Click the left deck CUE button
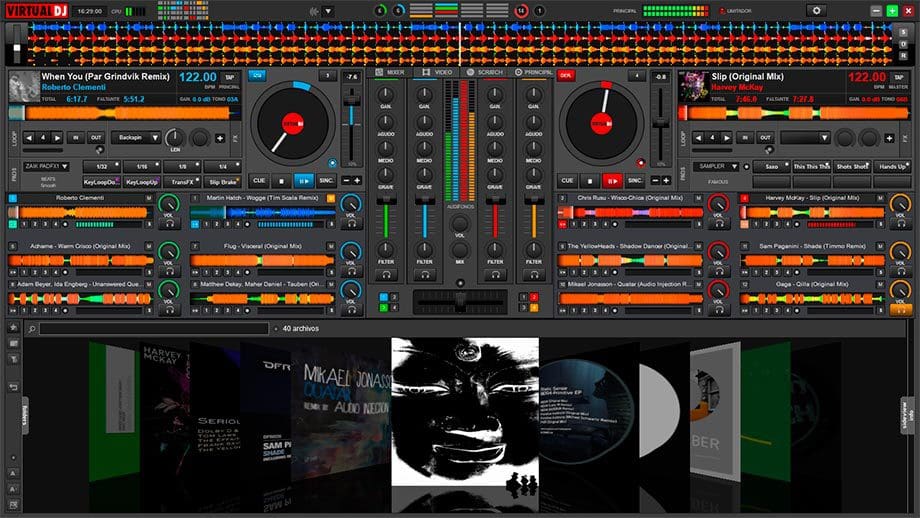 click(259, 181)
